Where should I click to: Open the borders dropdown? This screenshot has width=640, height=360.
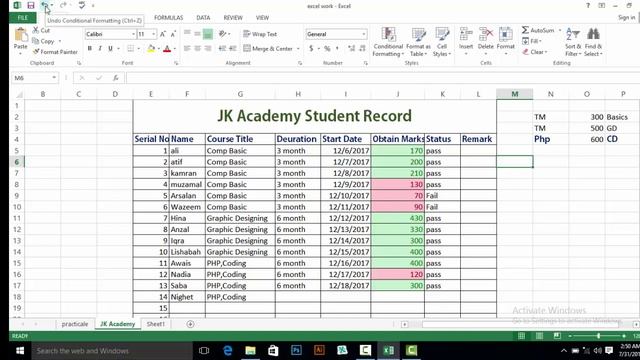139,49
